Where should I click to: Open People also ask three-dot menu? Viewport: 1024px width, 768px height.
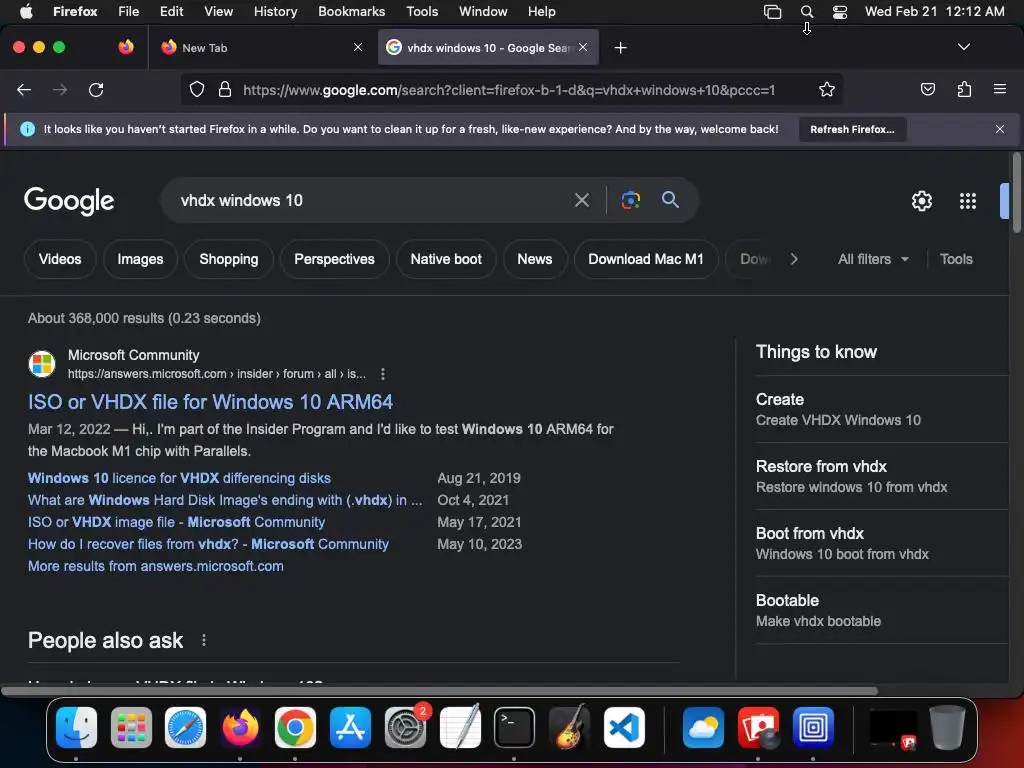tap(204, 640)
